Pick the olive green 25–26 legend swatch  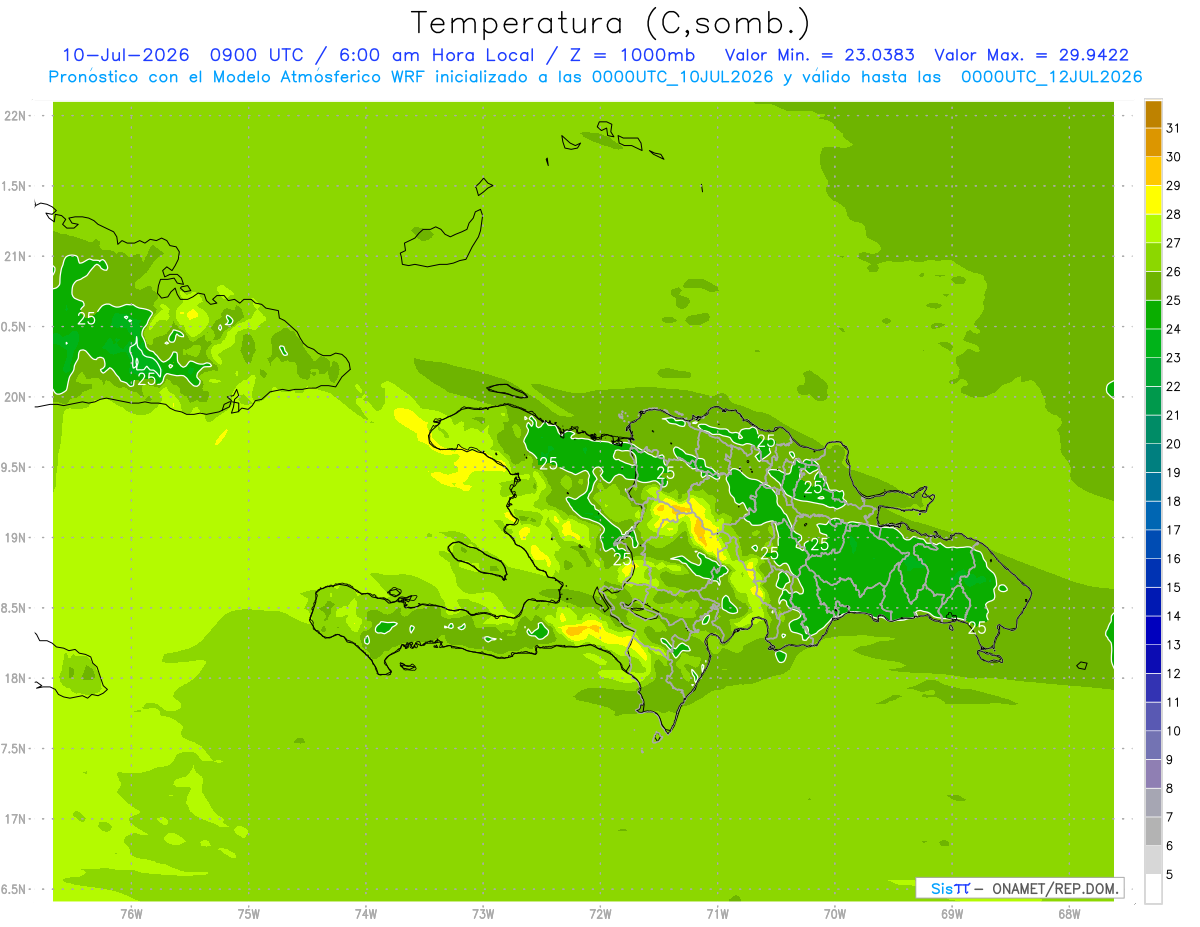click(x=1153, y=286)
